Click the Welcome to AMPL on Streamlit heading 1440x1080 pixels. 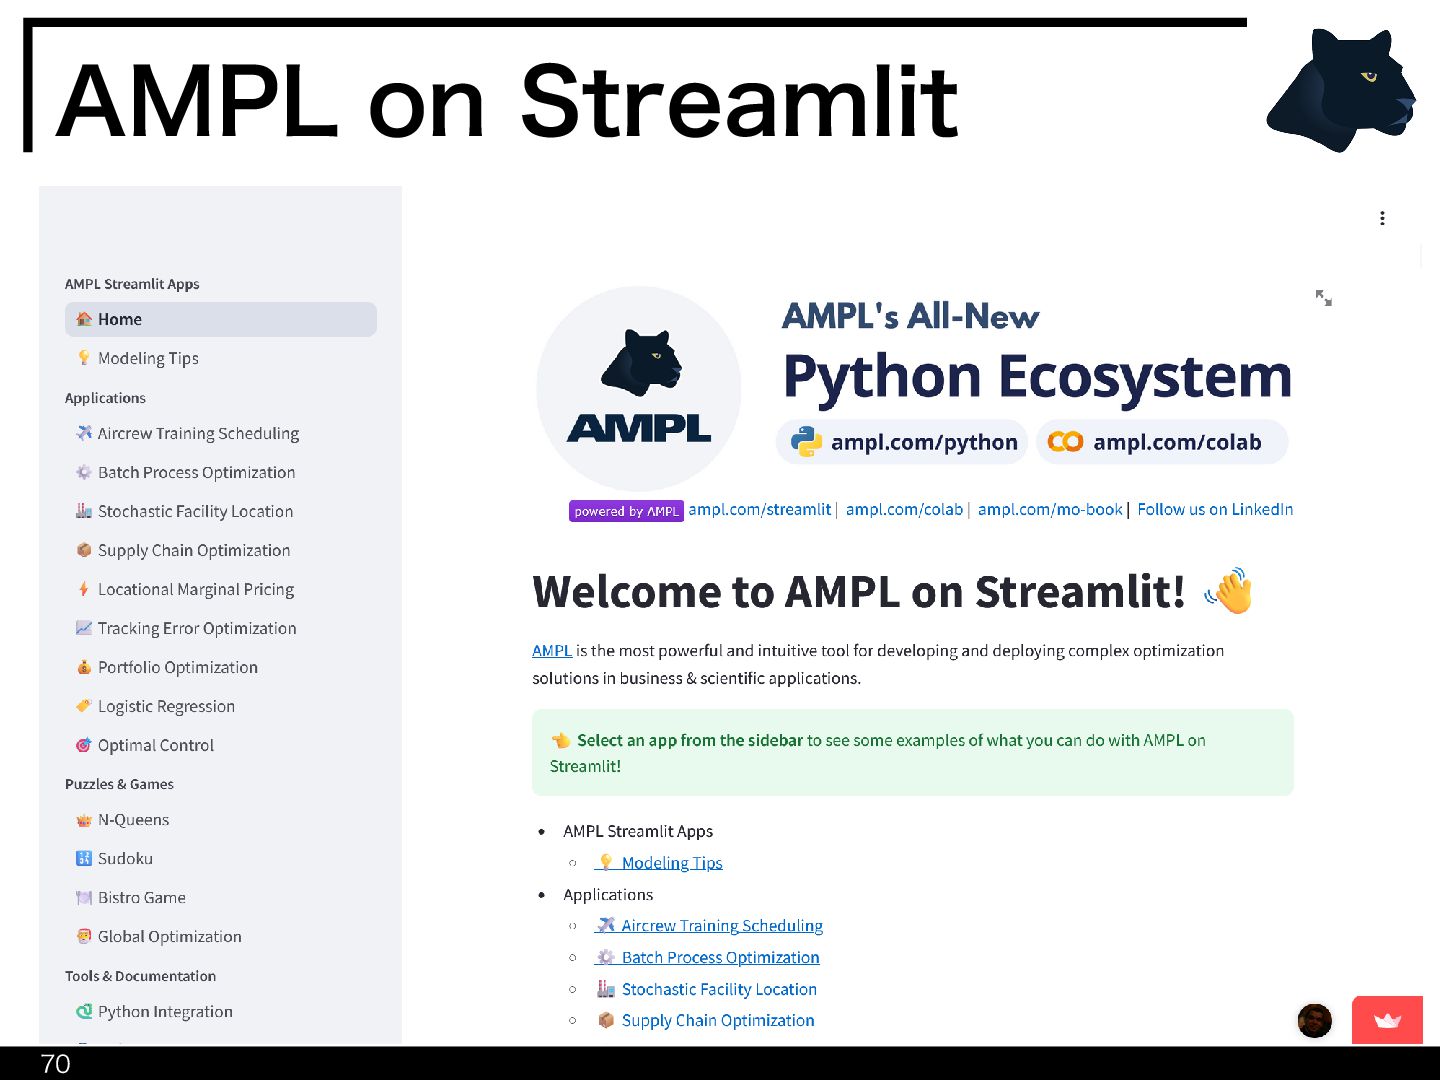pos(859,591)
